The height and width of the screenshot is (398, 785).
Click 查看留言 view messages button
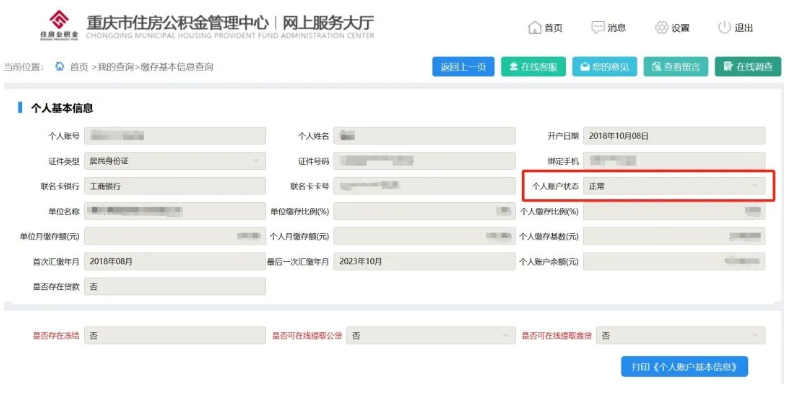[676, 67]
